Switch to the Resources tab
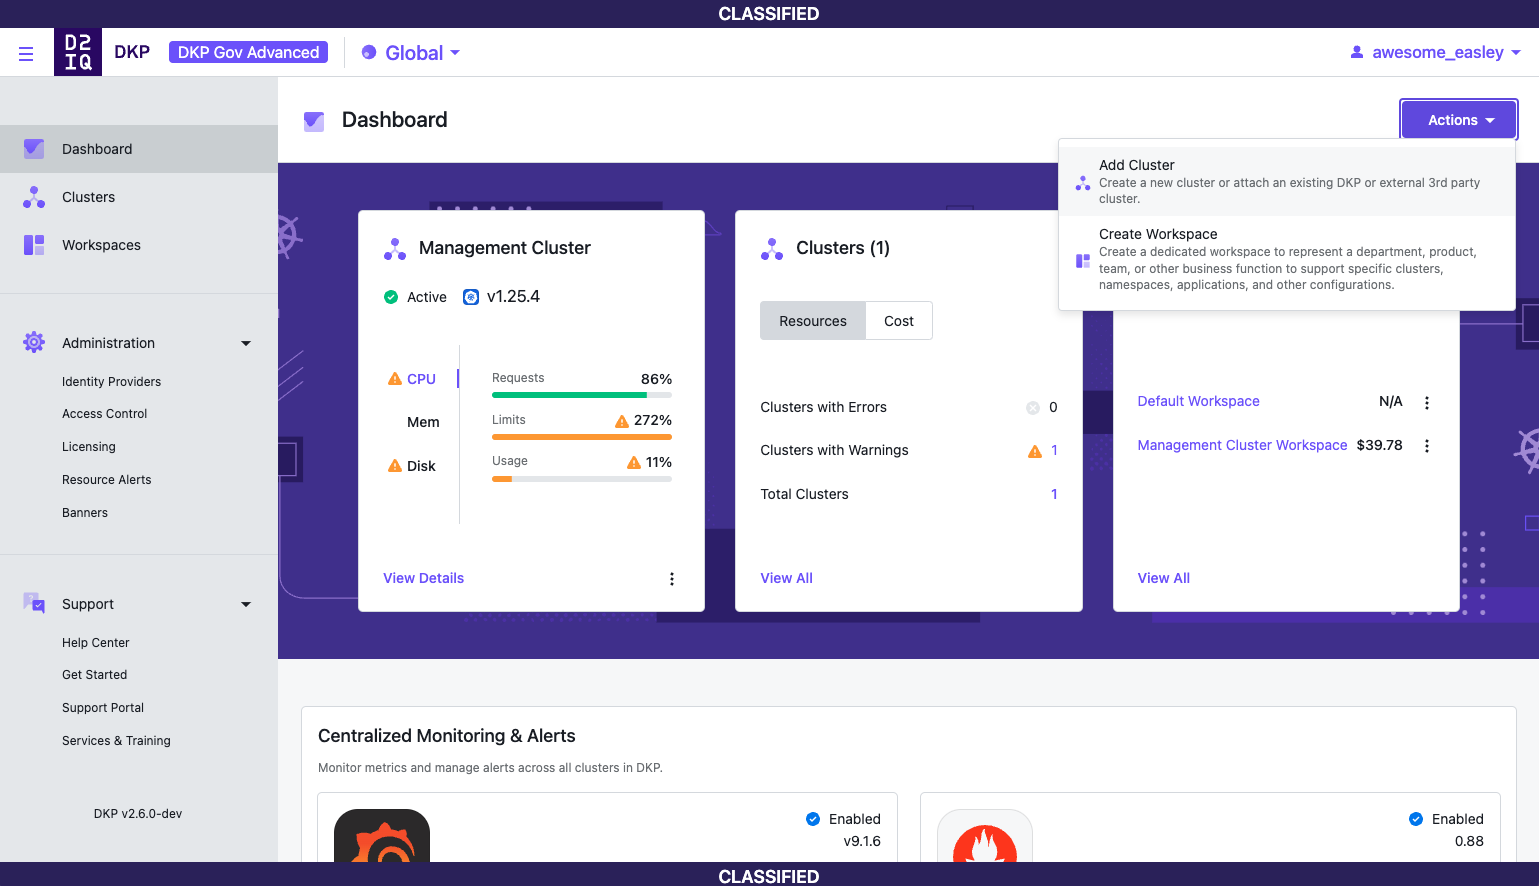This screenshot has height=886, width=1539. (813, 321)
